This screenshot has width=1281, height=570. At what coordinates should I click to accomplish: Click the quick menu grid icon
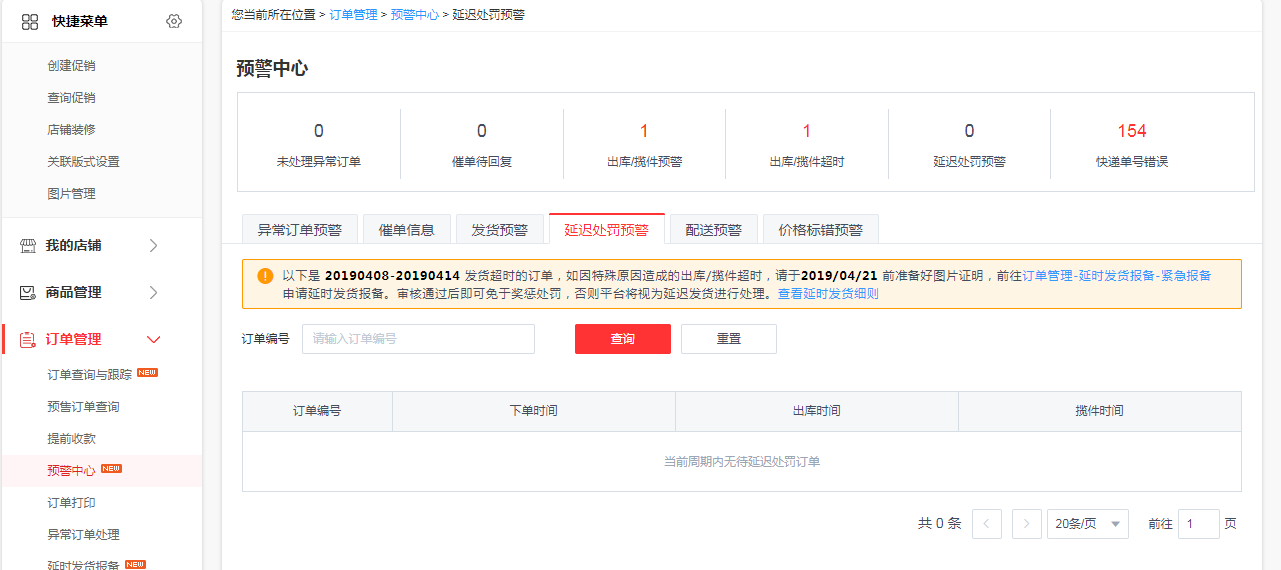(x=30, y=21)
